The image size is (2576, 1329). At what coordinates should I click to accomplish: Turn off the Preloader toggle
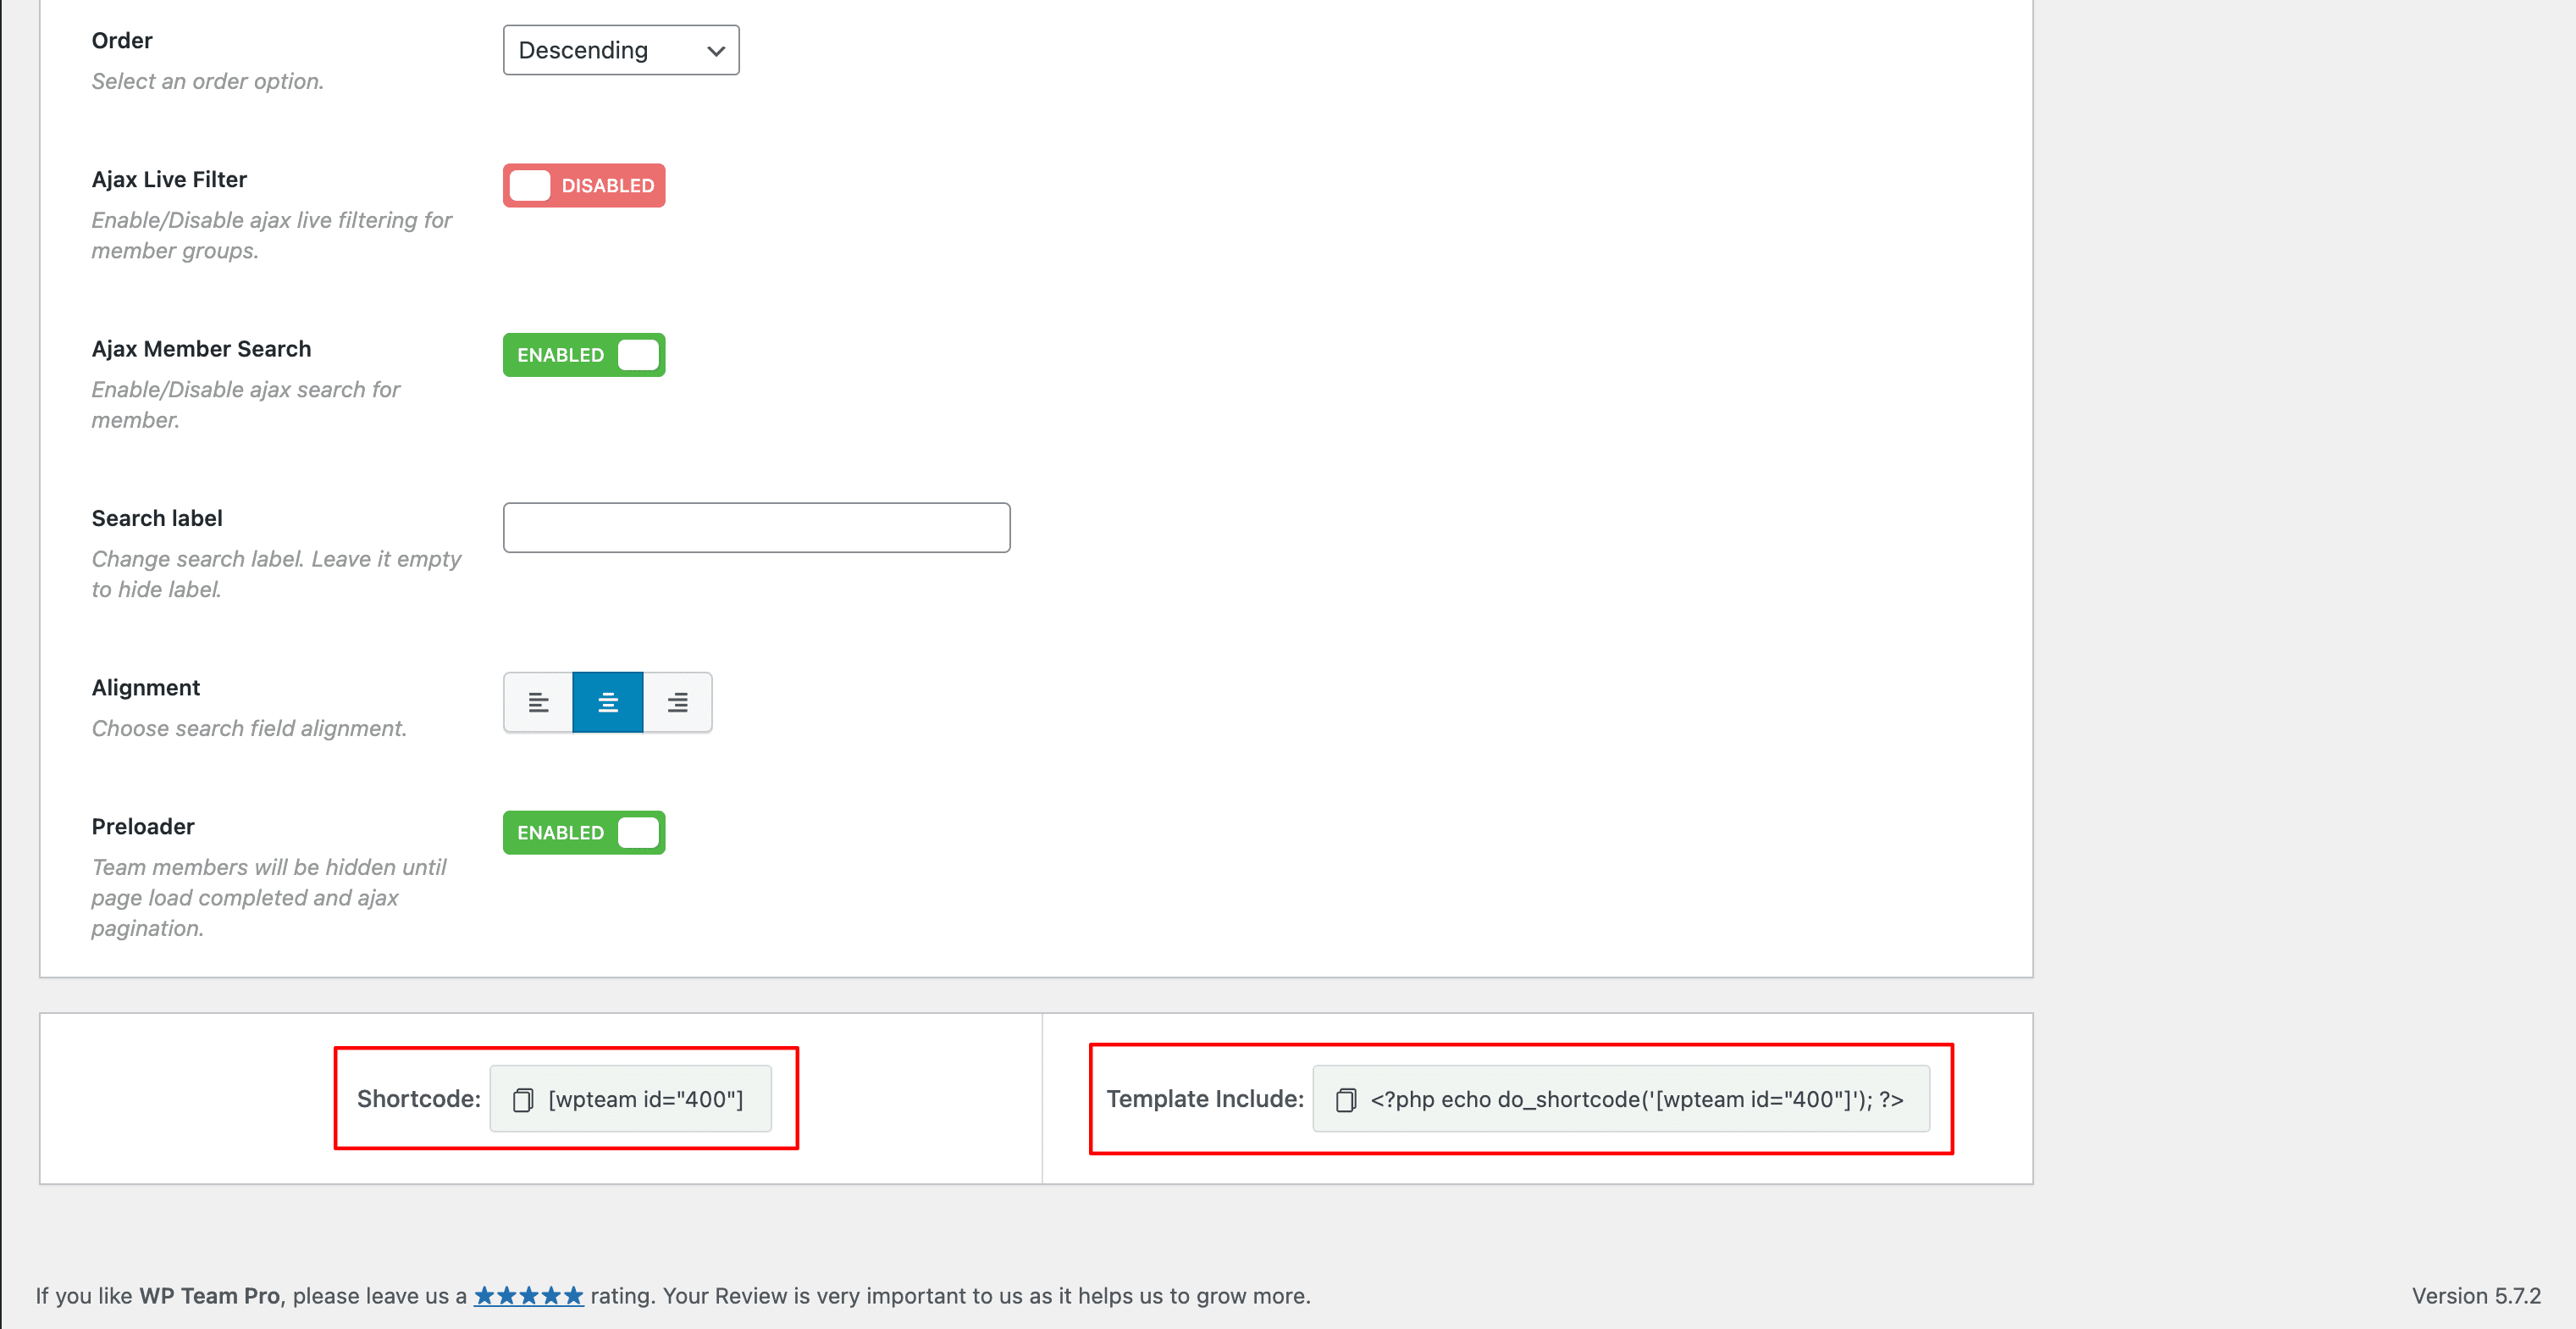tap(584, 833)
